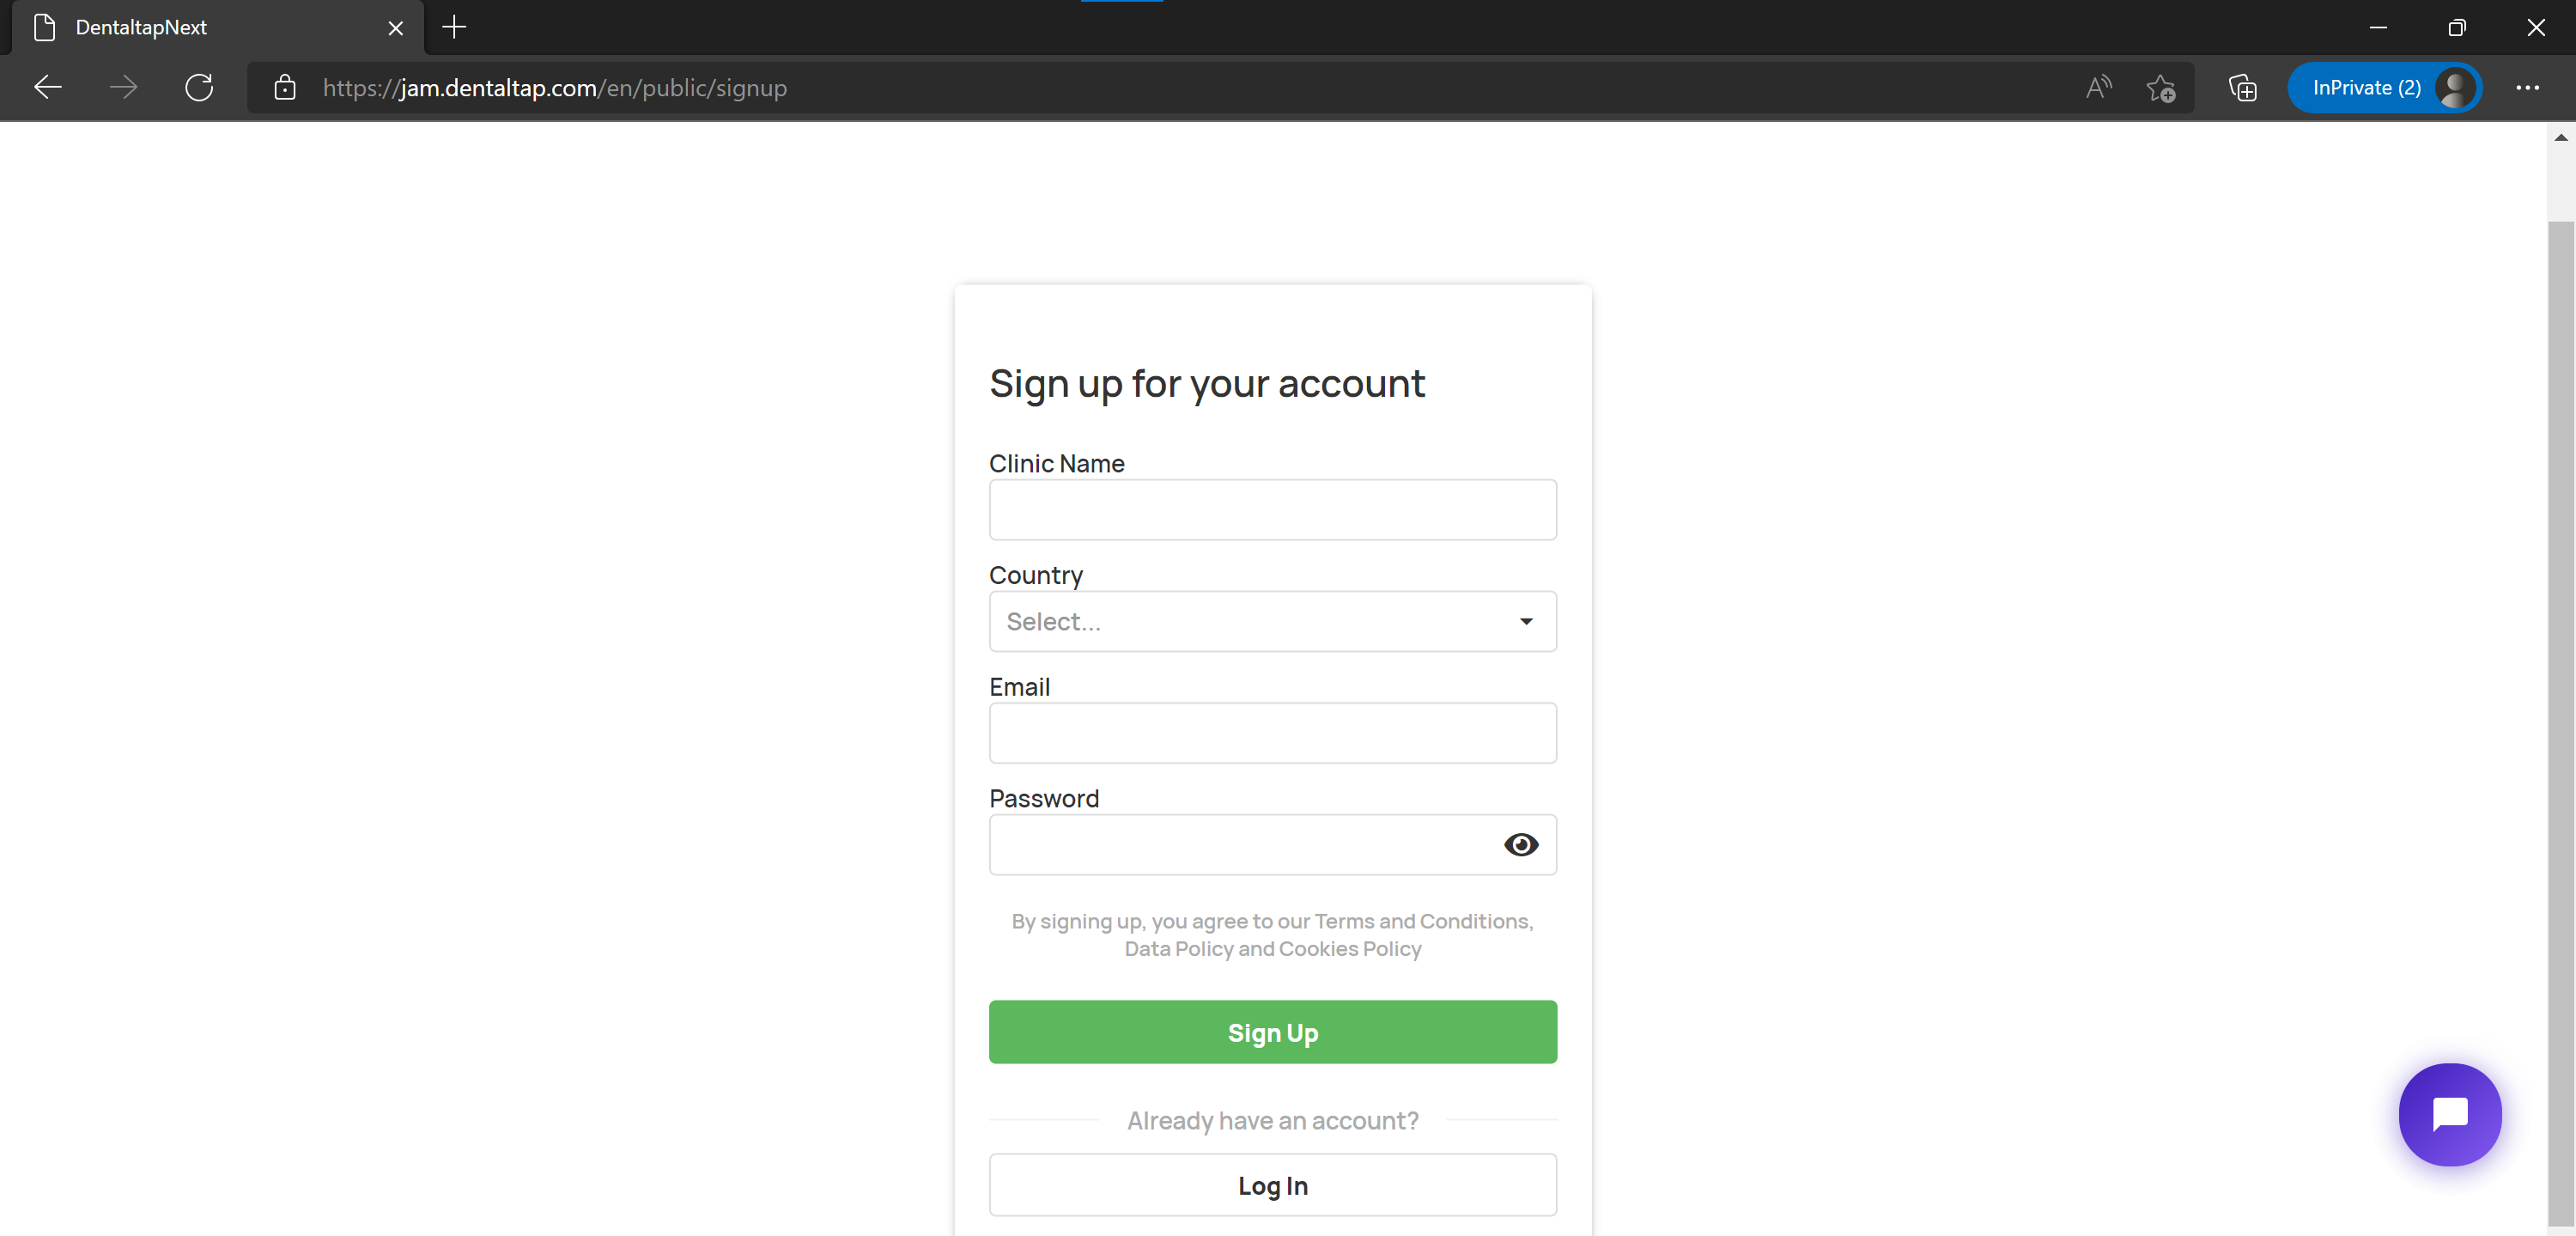Image resolution: width=2576 pixels, height=1236 pixels.
Task: Click the Country dropdown arrow
Action: 1526,622
